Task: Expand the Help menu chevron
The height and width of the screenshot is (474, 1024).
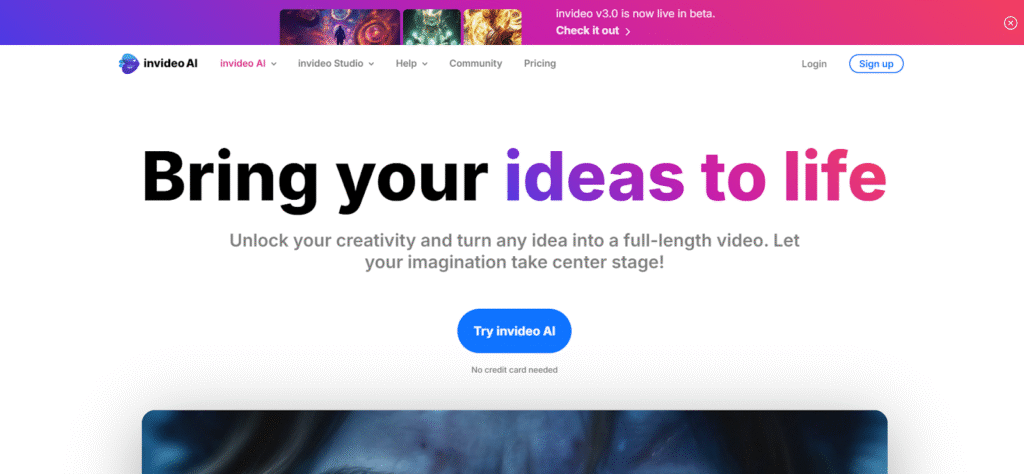Action: (x=424, y=64)
